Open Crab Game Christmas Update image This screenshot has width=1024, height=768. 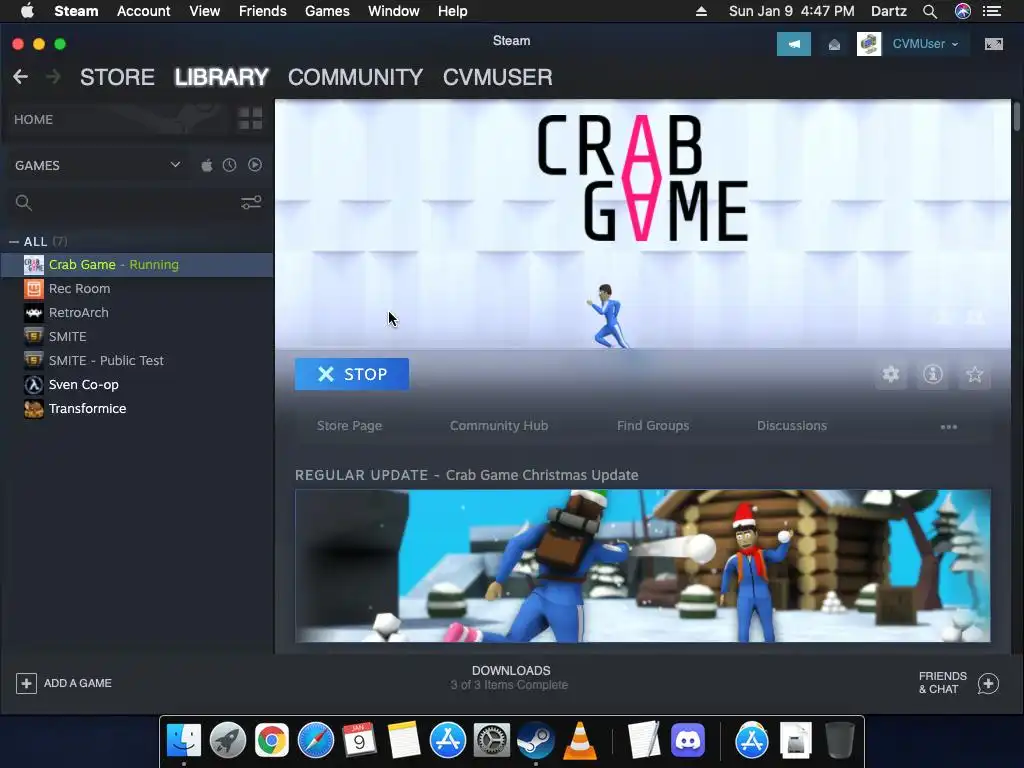coord(643,566)
